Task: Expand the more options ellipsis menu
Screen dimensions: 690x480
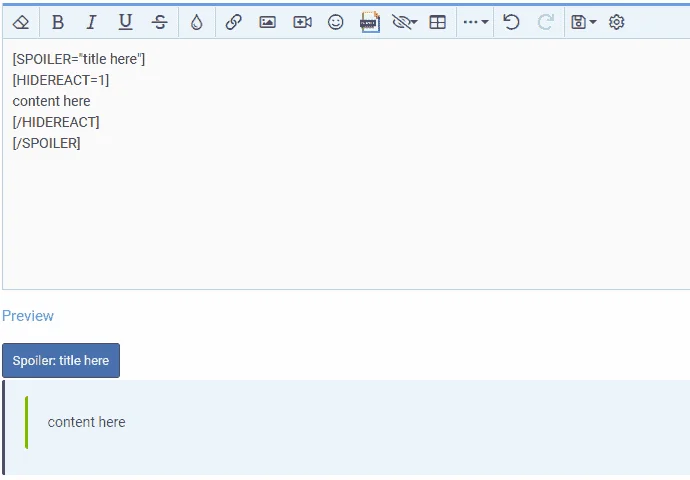Action: click(476, 22)
